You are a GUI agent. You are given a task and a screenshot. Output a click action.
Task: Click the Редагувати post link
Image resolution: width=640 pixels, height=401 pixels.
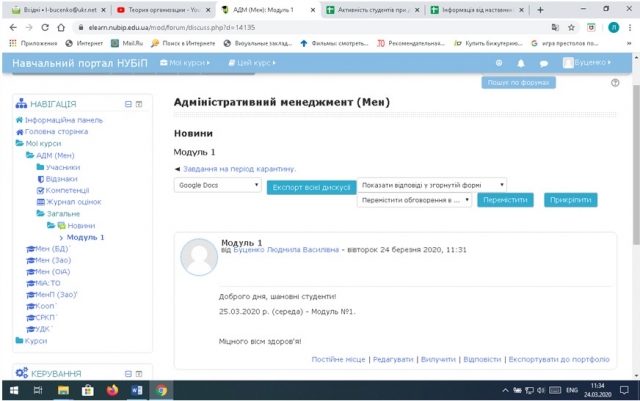tap(393, 359)
